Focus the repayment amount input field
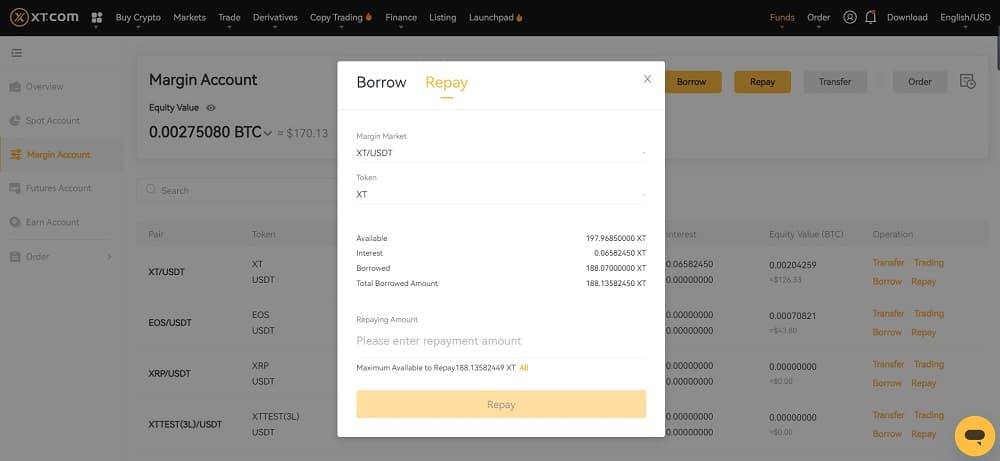 [x=501, y=341]
